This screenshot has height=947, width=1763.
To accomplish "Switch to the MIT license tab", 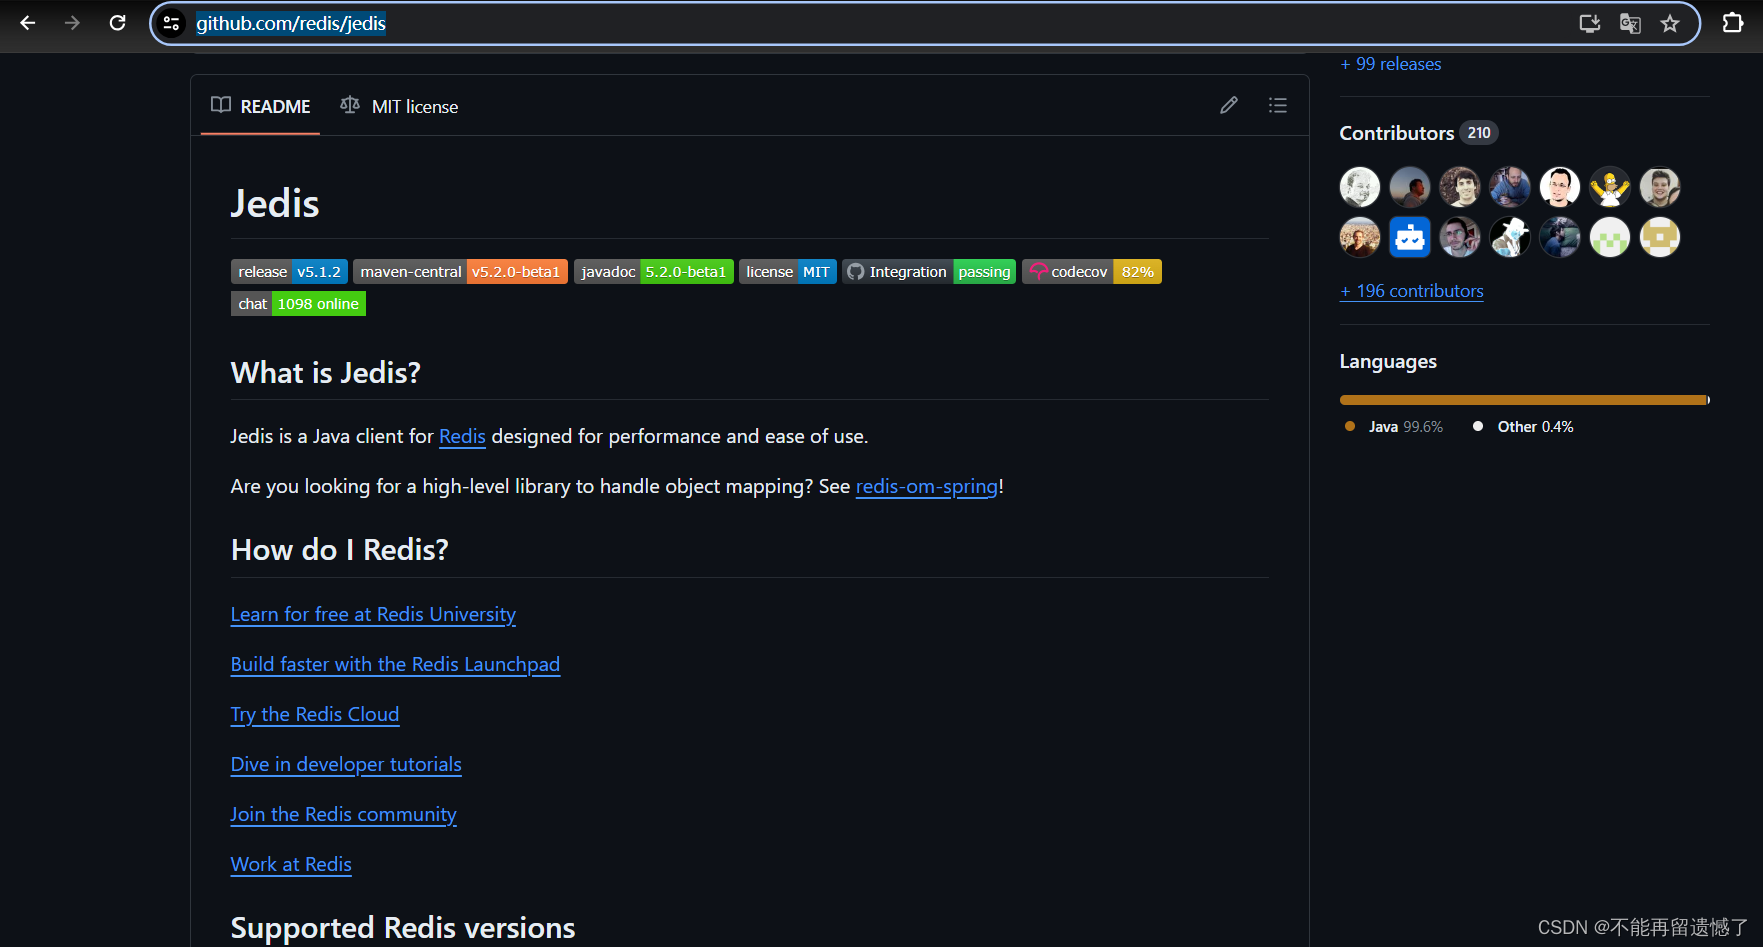I will (x=399, y=106).
